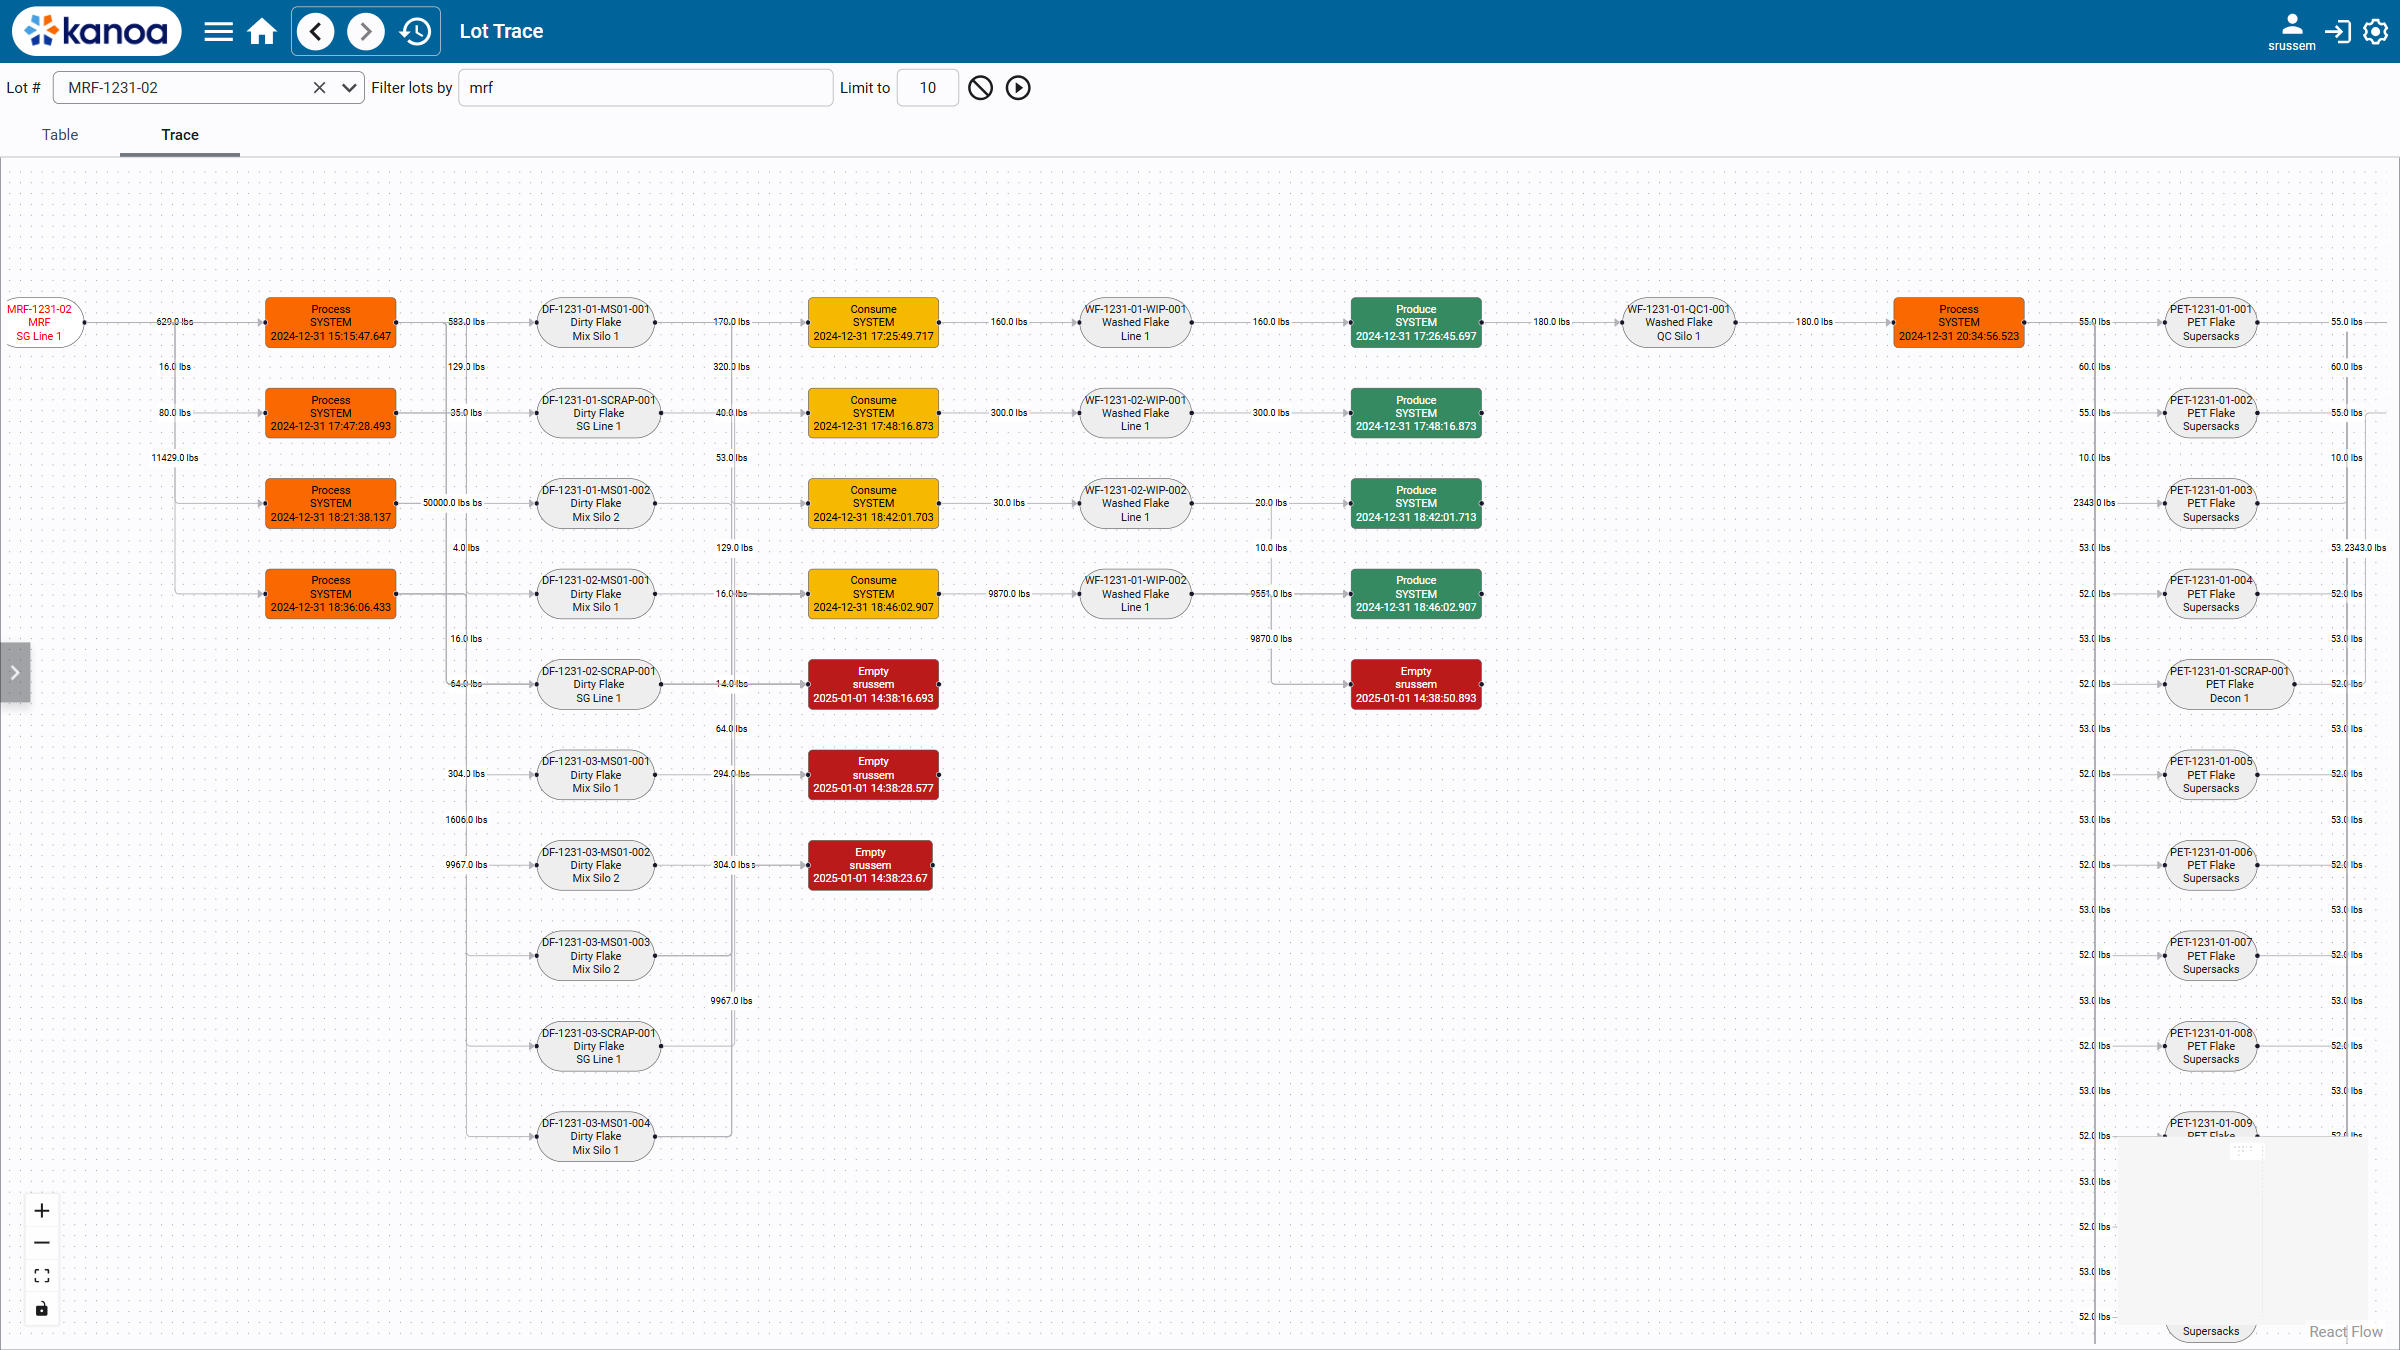Screen dimensions: 2400x1350
Task: Clear the MRF-1231-02 lot selection
Action: point(319,87)
